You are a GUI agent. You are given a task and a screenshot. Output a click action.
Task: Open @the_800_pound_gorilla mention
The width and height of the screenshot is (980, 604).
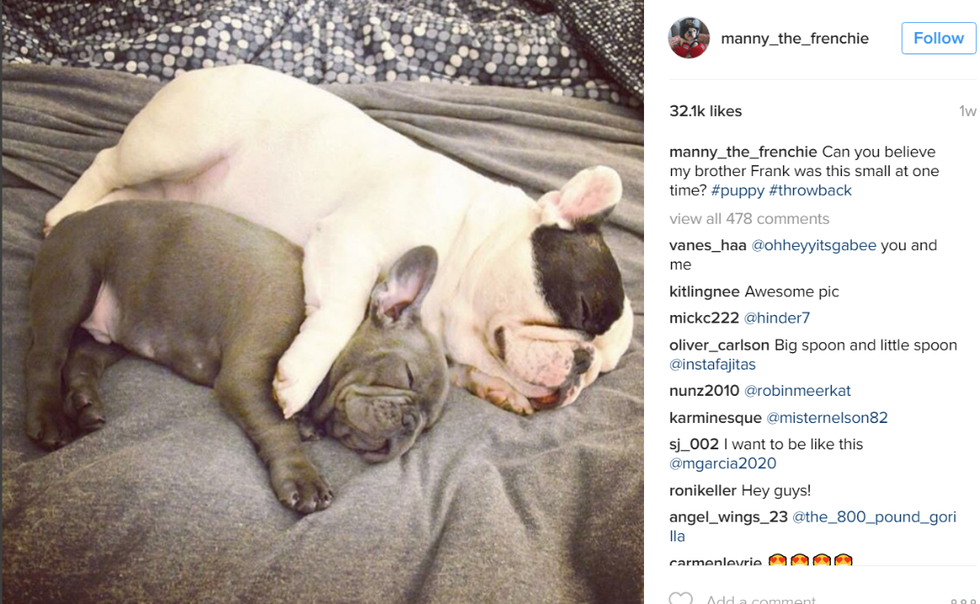point(812,526)
